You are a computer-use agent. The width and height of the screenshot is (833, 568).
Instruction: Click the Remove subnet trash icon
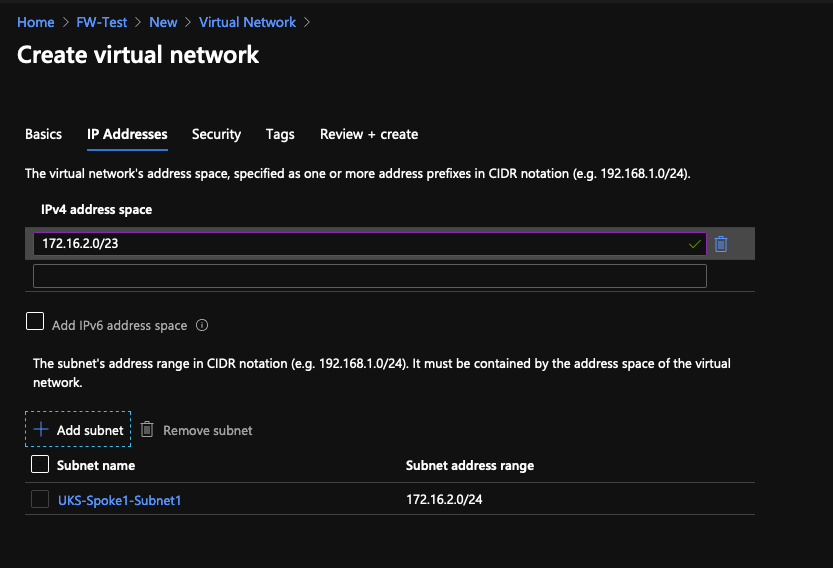click(x=147, y=429)
